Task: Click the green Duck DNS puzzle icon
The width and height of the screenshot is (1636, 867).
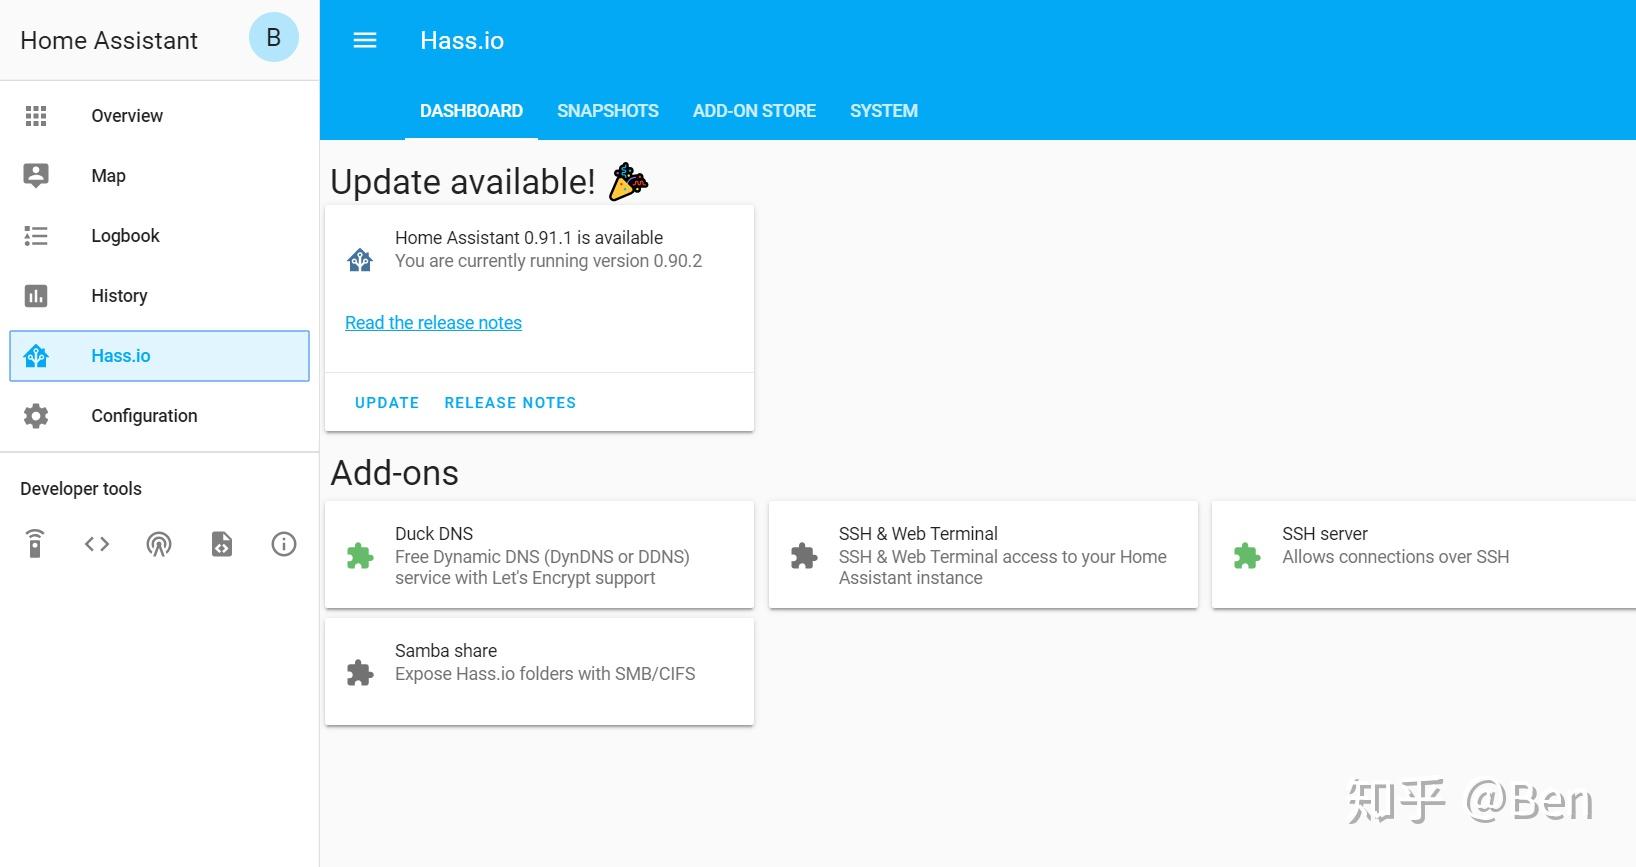Action: point(360,556)
